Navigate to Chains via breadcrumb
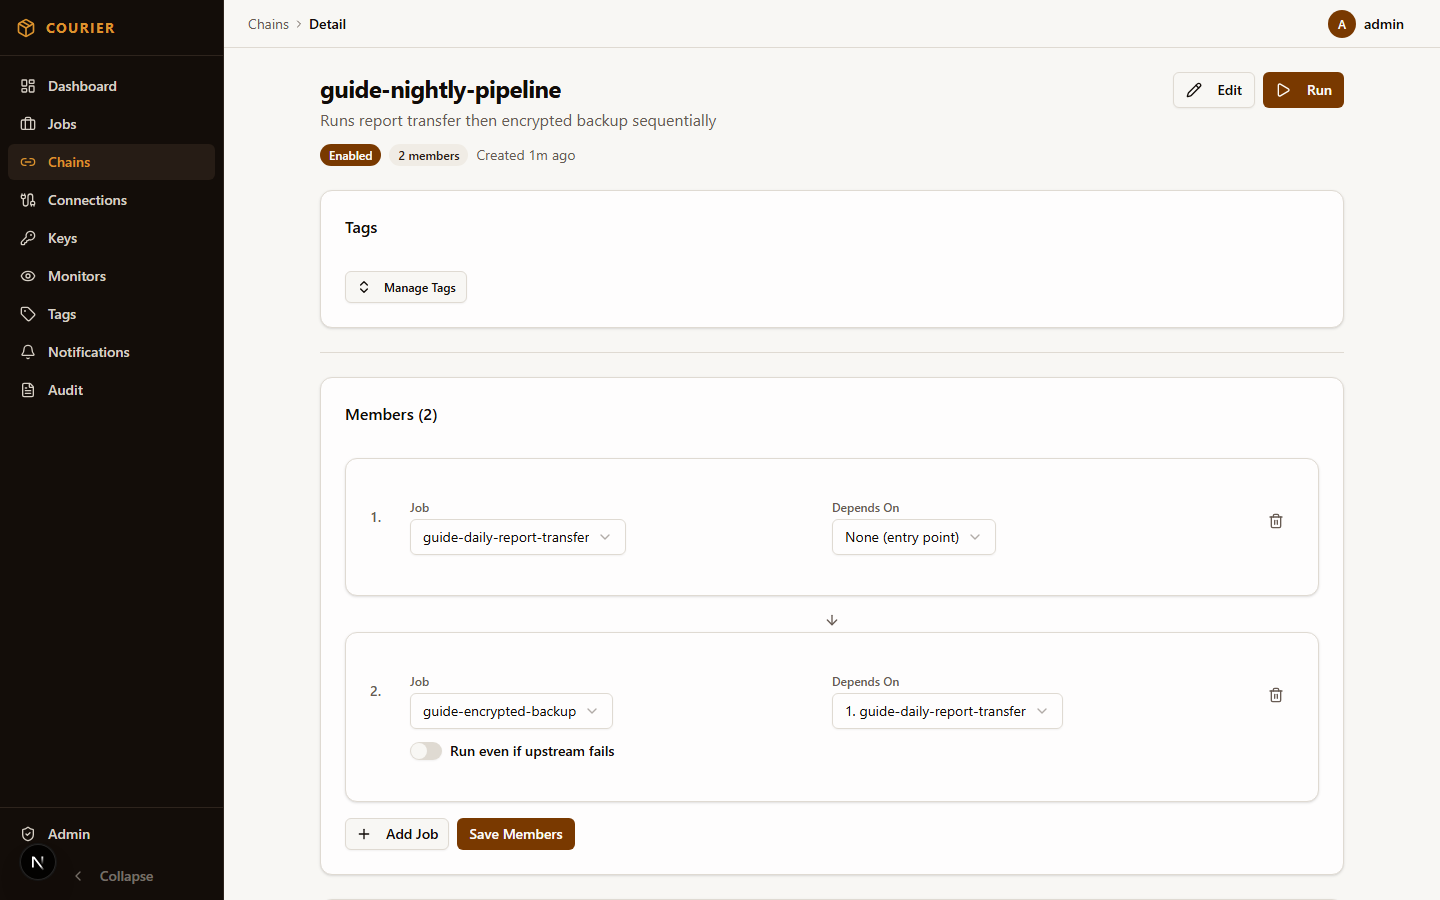Image resolution: width=1440 pixels, height=900 pixels. click(x=268, y=24)
